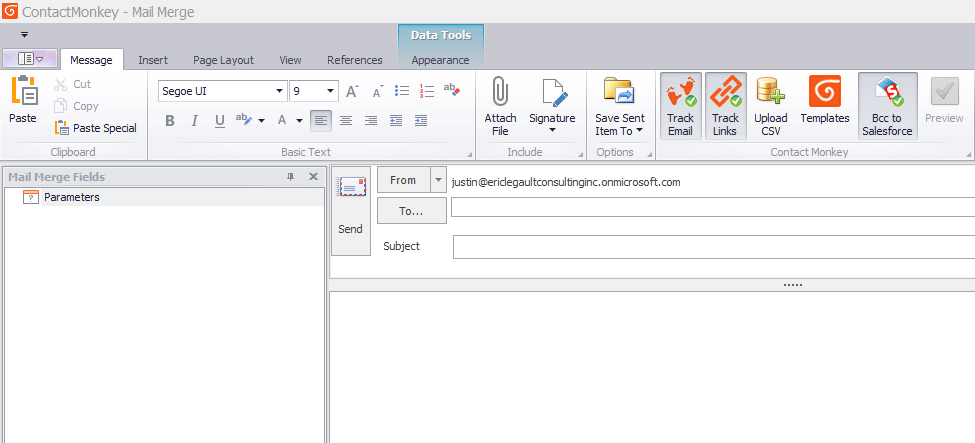Decrease paragraph indent
Viewport: 975px width, 443px height.
395,121
